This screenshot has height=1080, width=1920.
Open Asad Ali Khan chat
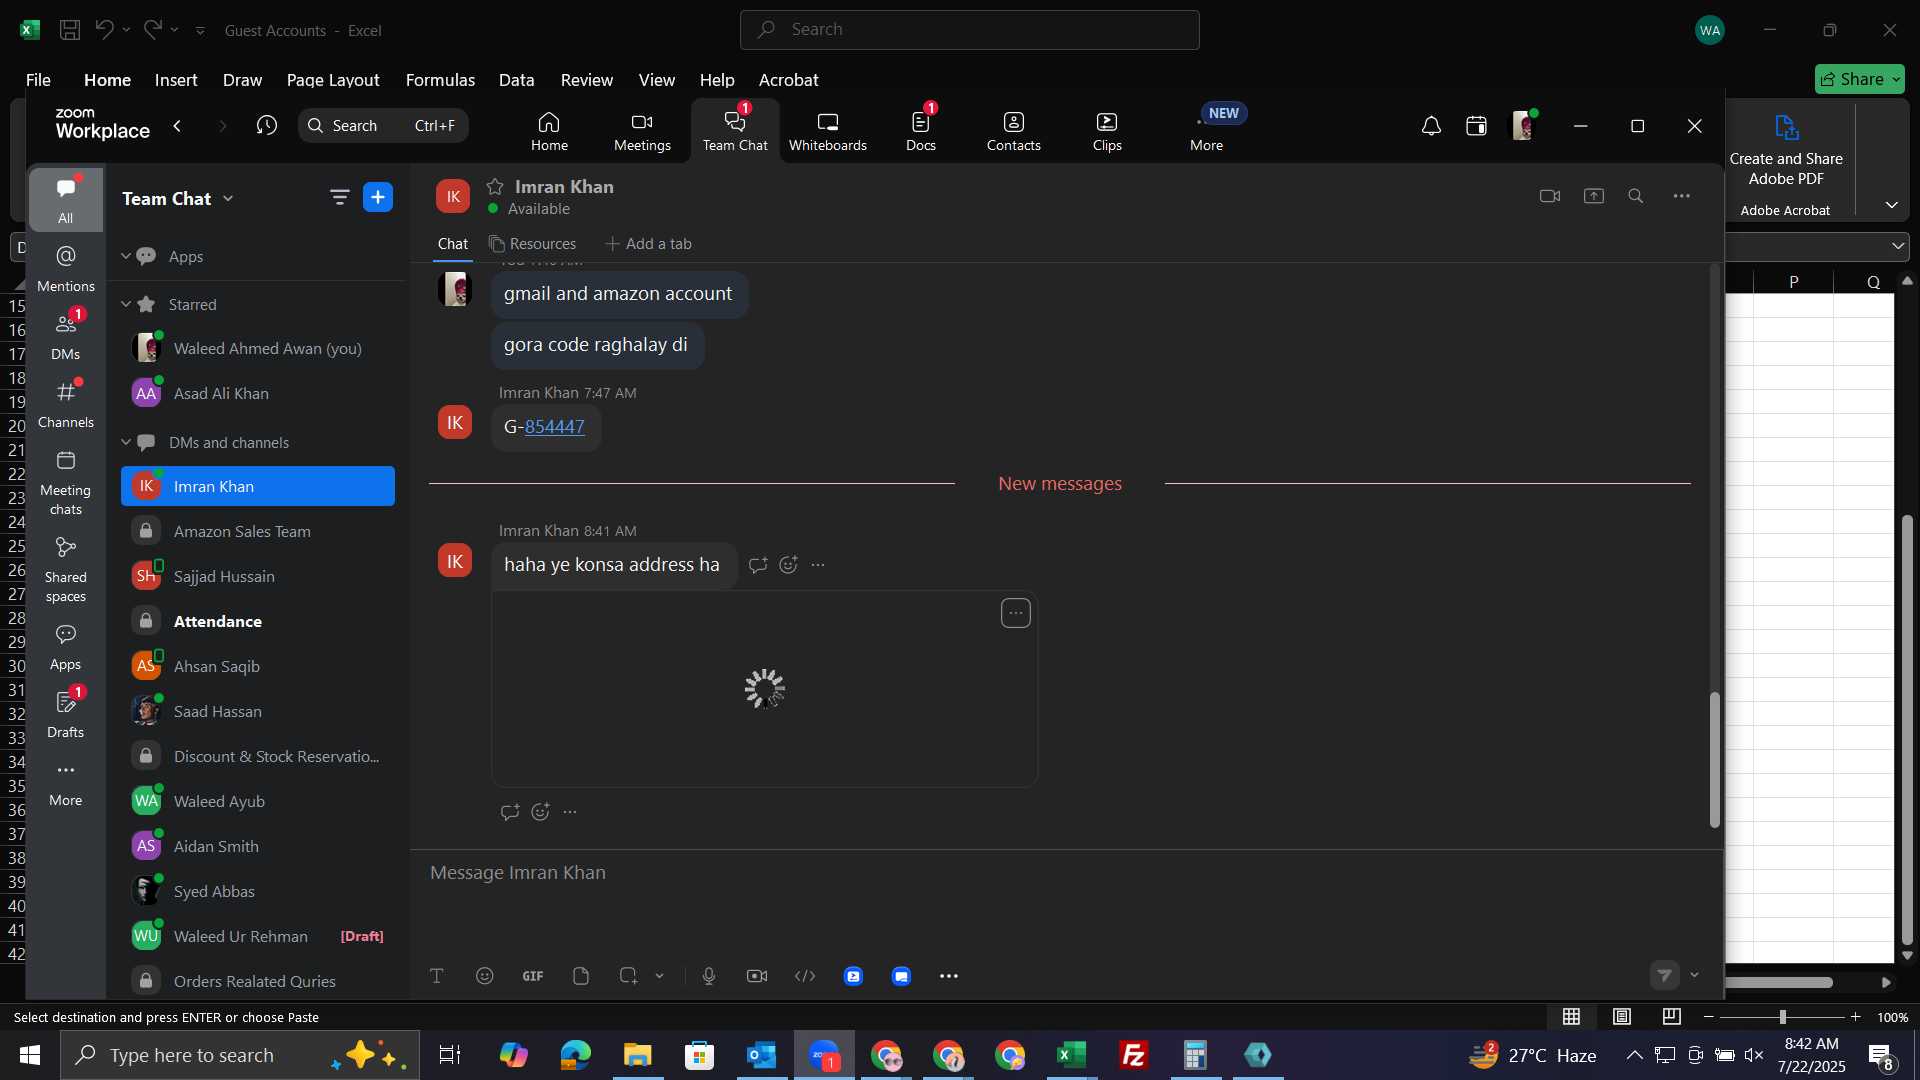pyautogui.click(x=258, y=394)
